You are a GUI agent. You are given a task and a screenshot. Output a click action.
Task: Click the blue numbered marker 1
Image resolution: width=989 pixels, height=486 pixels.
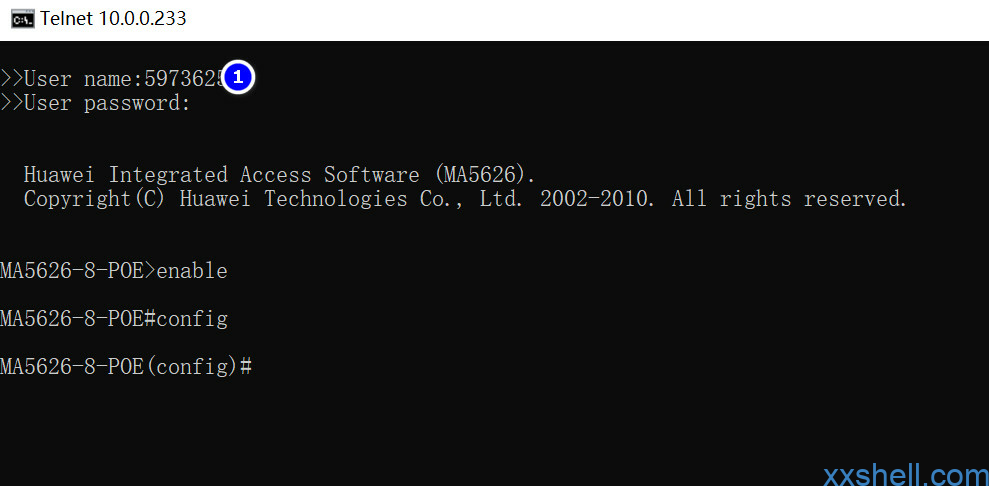tap(238, 78)
